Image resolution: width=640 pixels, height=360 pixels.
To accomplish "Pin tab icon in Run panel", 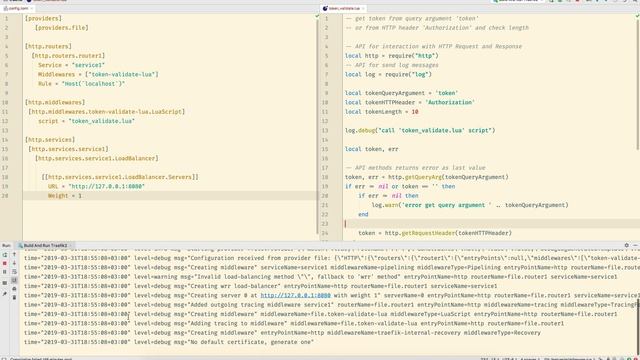I will coord(5,294).
